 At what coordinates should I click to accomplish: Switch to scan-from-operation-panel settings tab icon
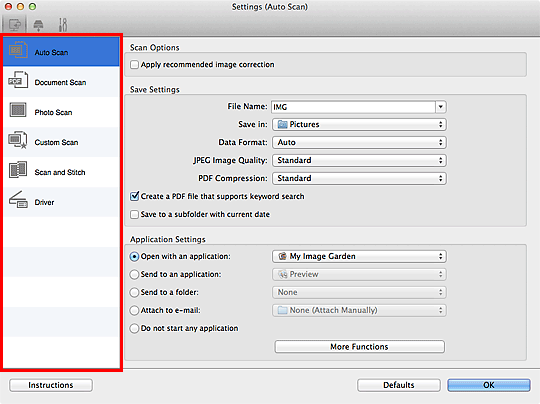(38, 25)
